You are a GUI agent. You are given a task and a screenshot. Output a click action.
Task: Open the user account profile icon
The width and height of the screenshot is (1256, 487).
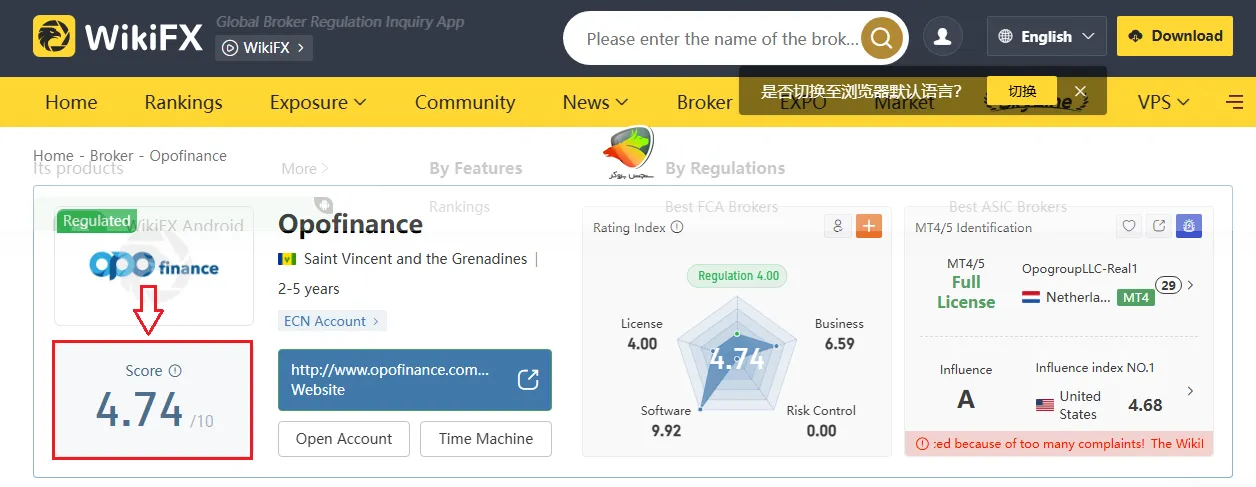point(942,37)
